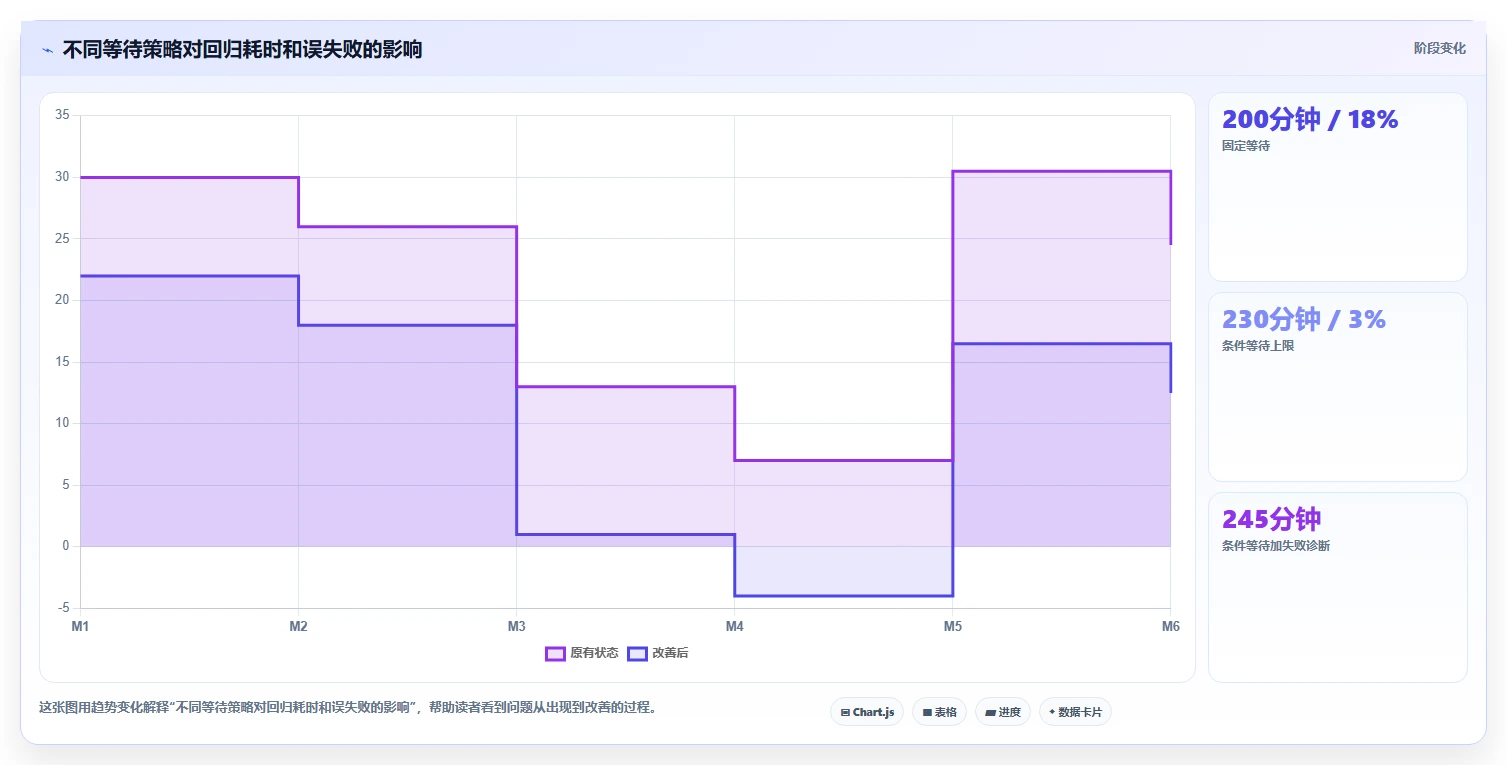The image size is (1507, 765).
Task: Select the 245分钟 data card value
Action: (x=1272, y=519)
